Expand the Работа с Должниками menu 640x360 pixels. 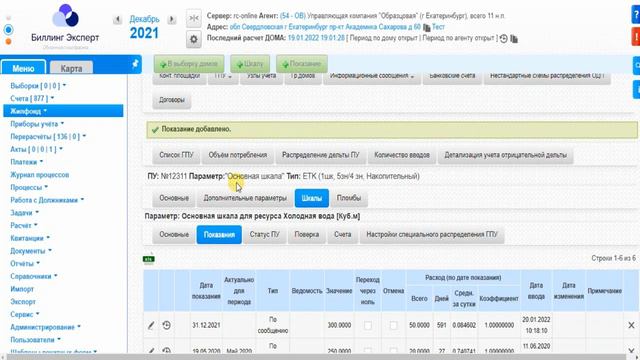click(47, 200)
